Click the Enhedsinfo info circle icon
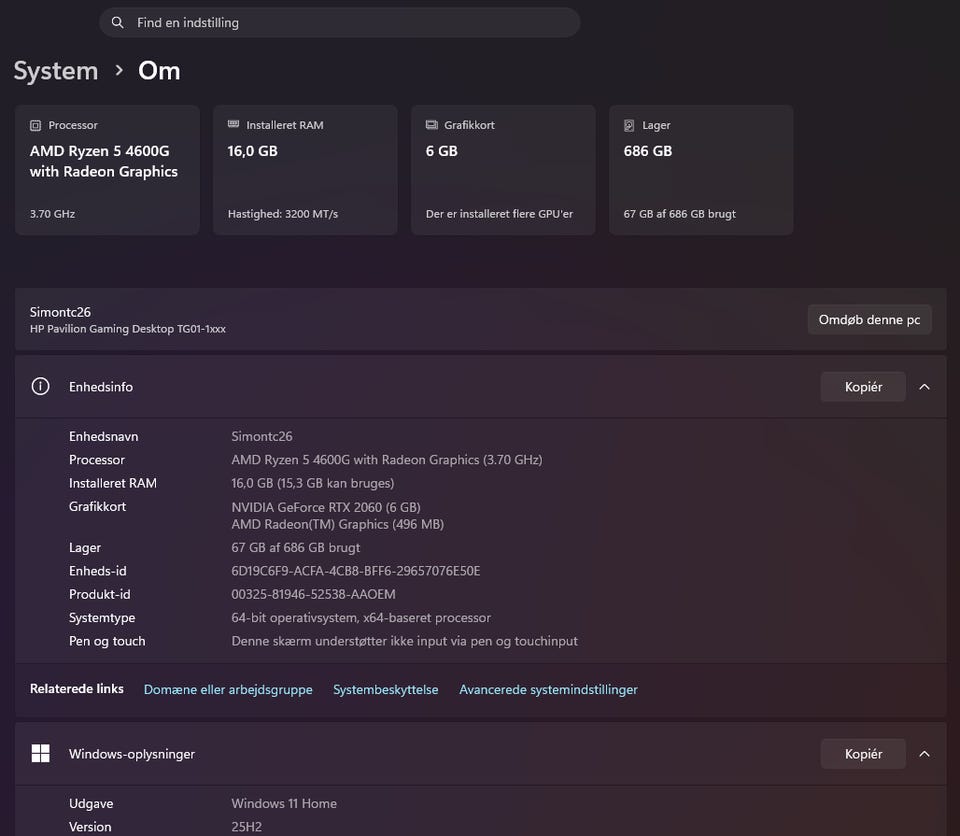 40,386
